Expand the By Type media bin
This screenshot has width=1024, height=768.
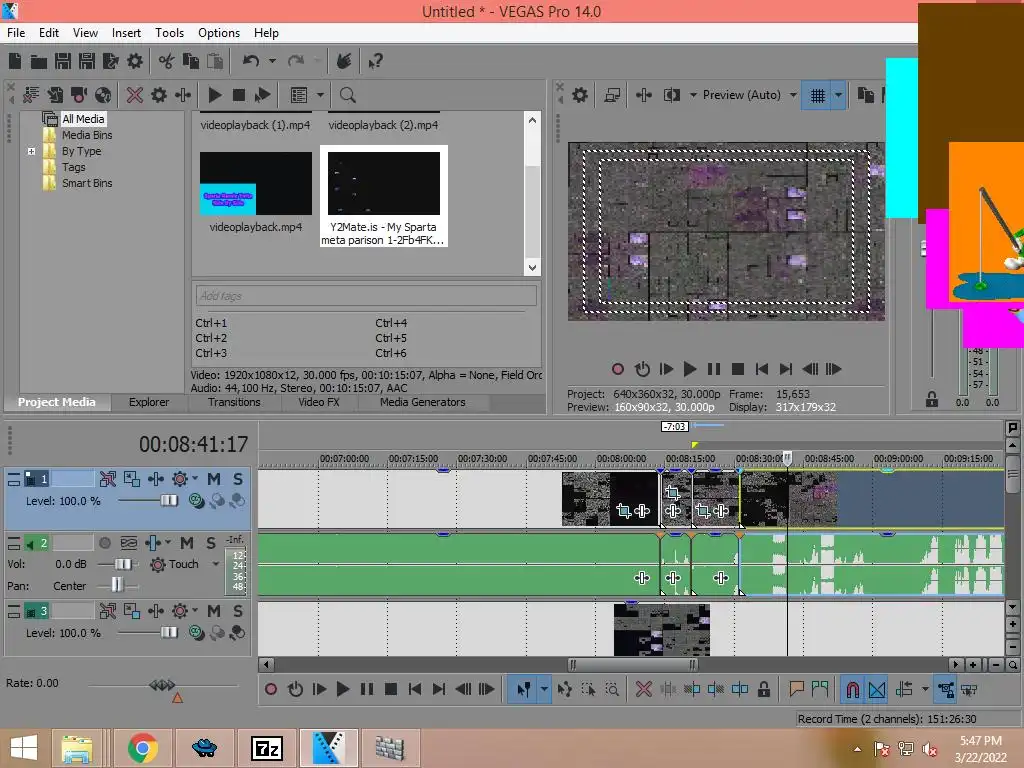[x=31, y=152]
